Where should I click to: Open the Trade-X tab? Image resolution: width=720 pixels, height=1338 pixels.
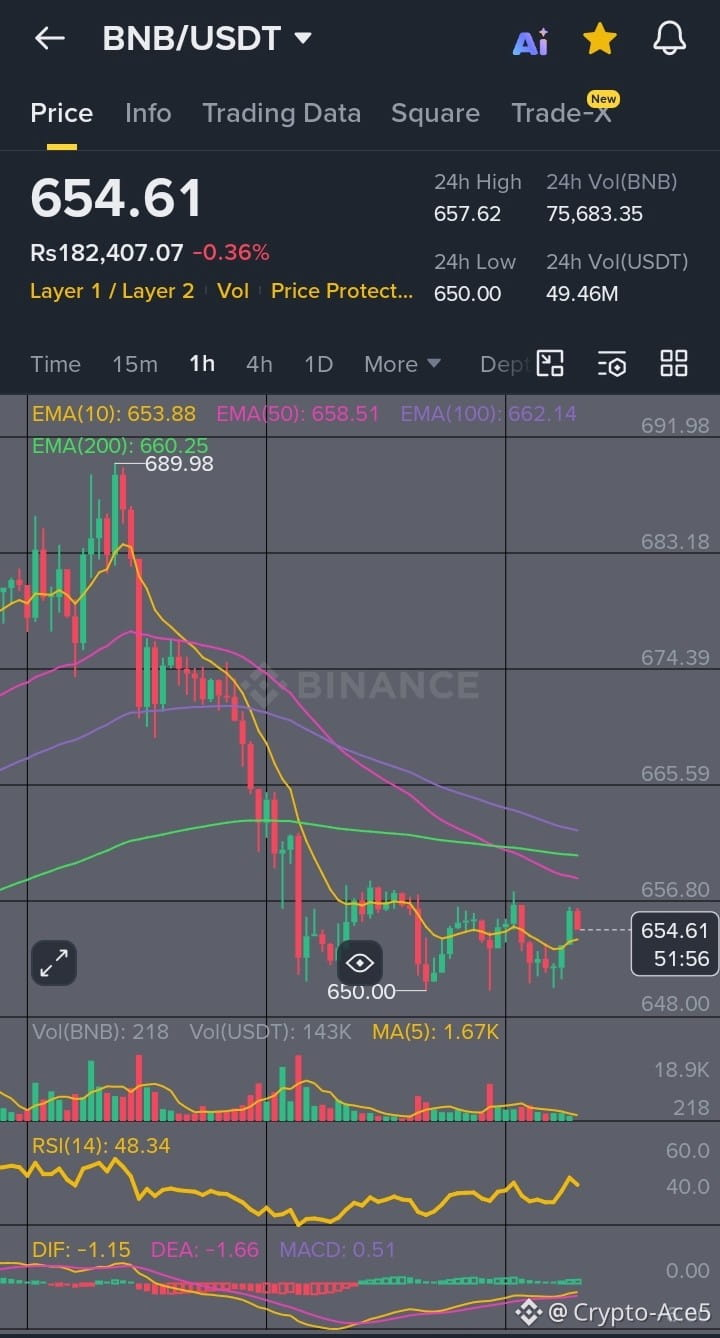(561, 113)
